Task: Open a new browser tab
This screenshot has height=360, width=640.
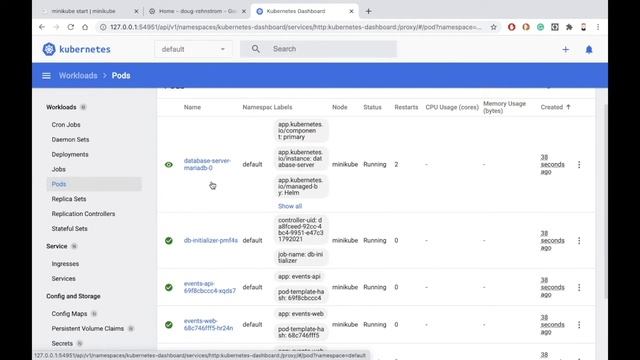Action: pos(368,11)
